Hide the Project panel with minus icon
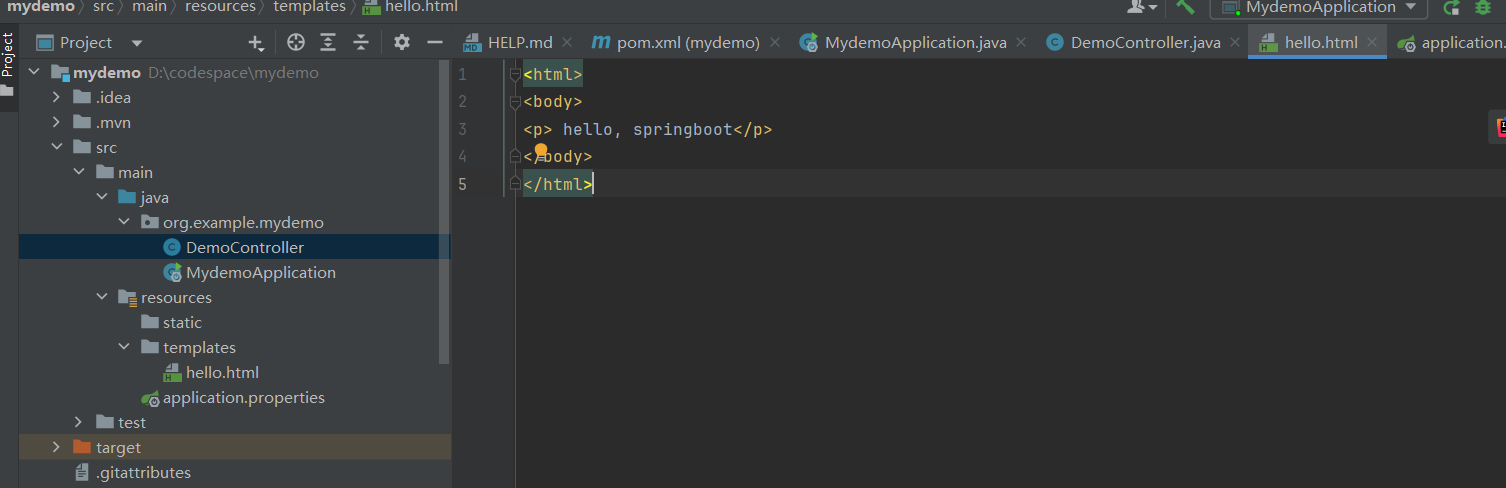The height and width of the screenshot is (488, 1506). point(435,42)
